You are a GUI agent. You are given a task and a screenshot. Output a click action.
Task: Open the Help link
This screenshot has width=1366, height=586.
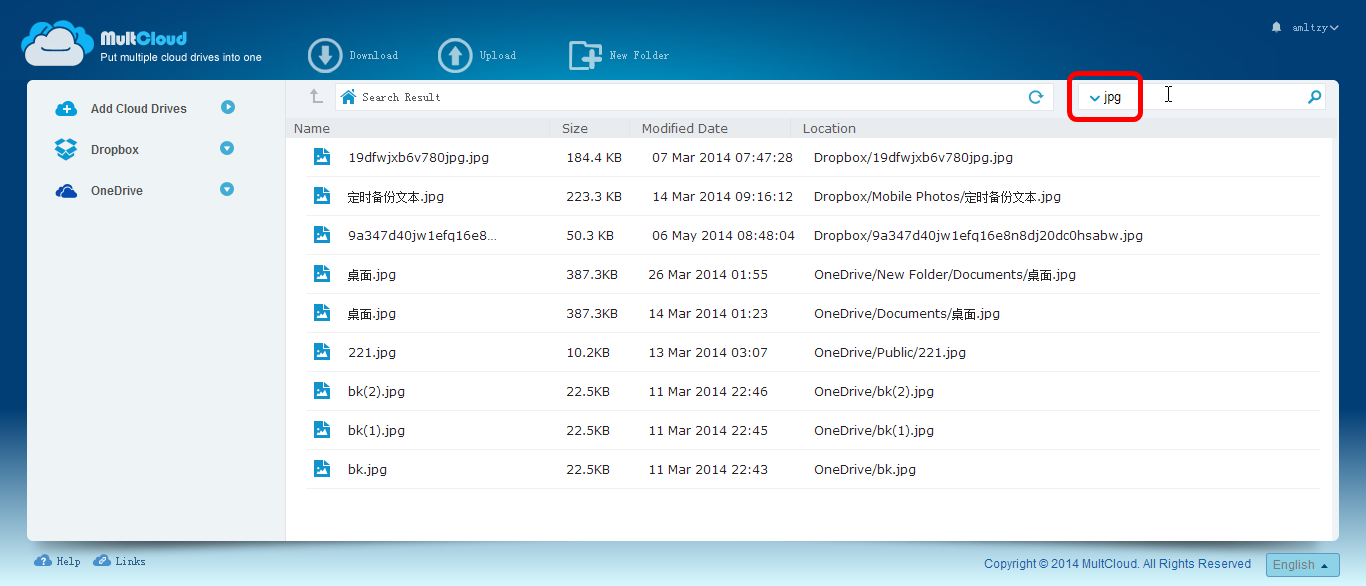tap(58, 561)
